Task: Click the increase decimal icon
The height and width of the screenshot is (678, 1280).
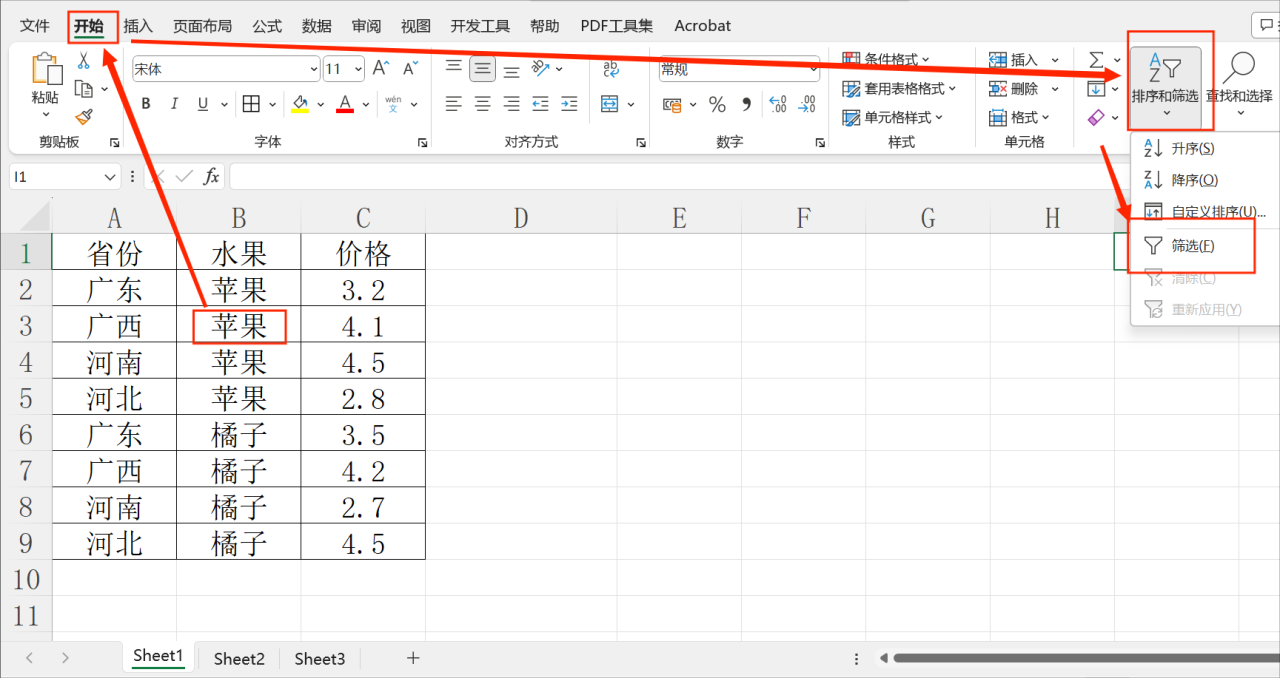Action: click(x=777, y=104)
